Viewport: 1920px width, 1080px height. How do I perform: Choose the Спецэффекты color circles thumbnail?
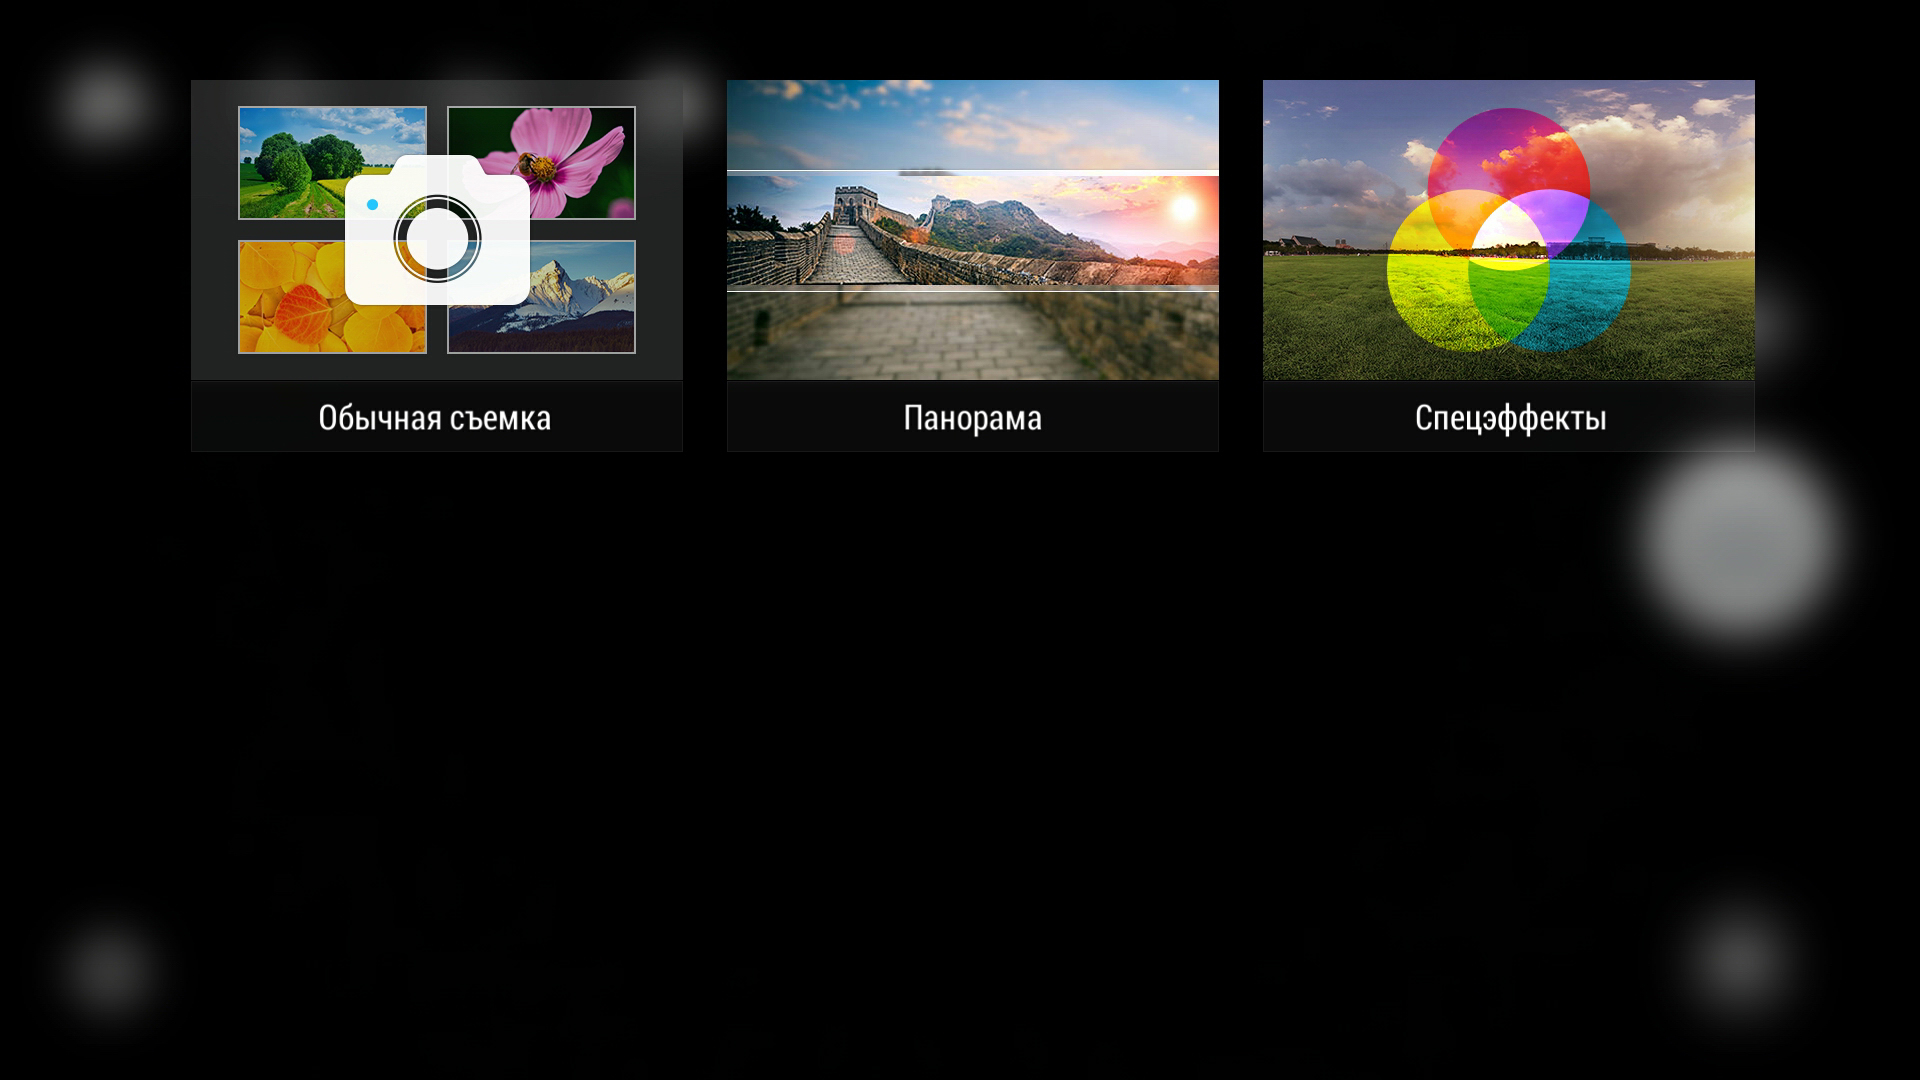point(1509,230)
